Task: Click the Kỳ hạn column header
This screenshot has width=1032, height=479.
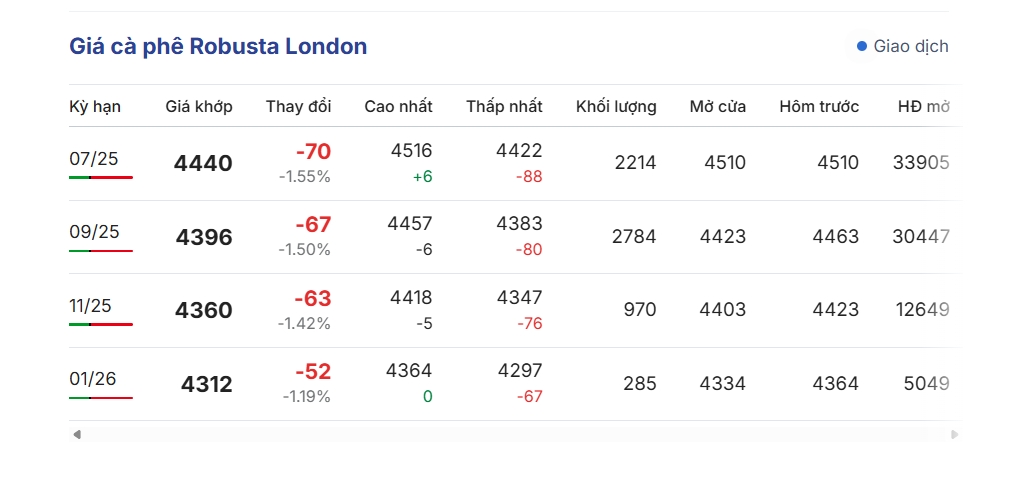Action: [95, 107]
